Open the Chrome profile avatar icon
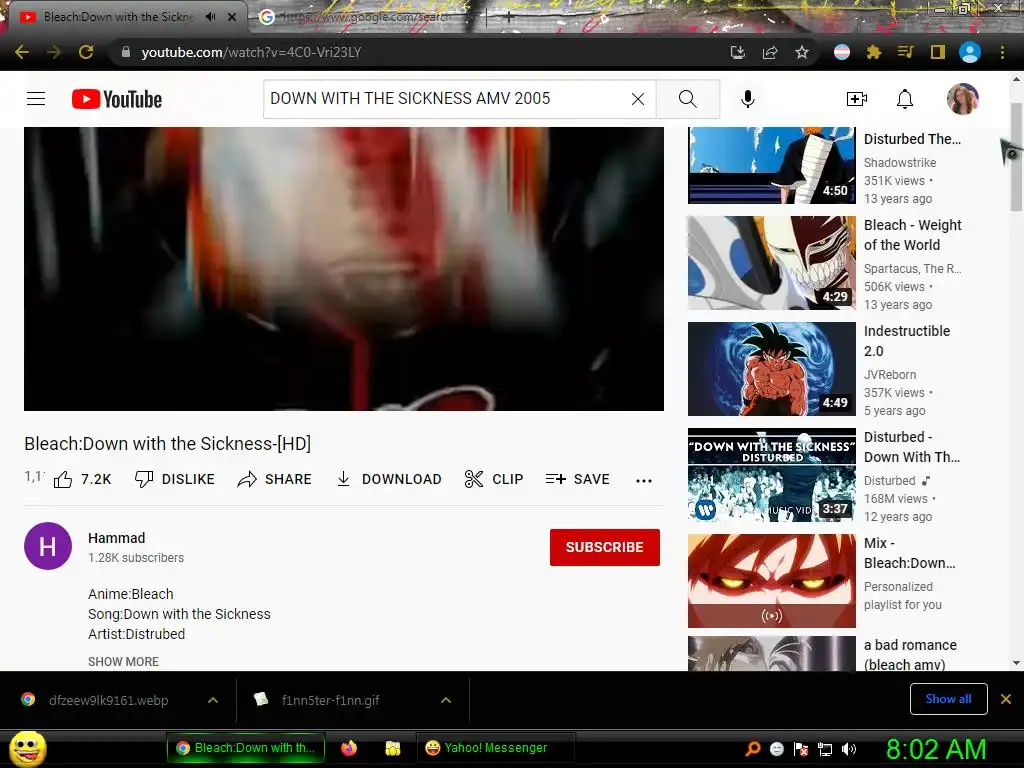The height and width of the screenshot is (768, 1024). click(970, 52)
